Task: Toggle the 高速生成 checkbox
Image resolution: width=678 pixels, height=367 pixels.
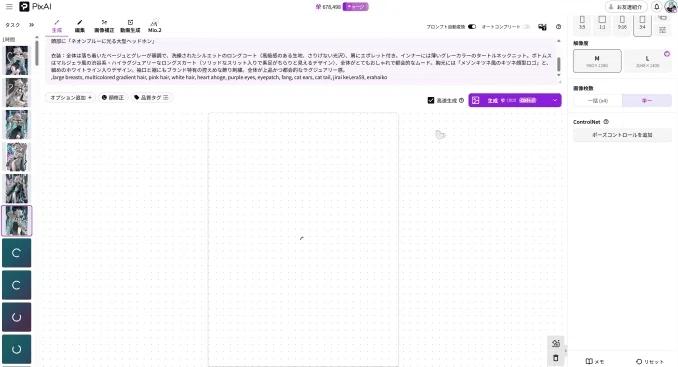Action: [431, 100]
